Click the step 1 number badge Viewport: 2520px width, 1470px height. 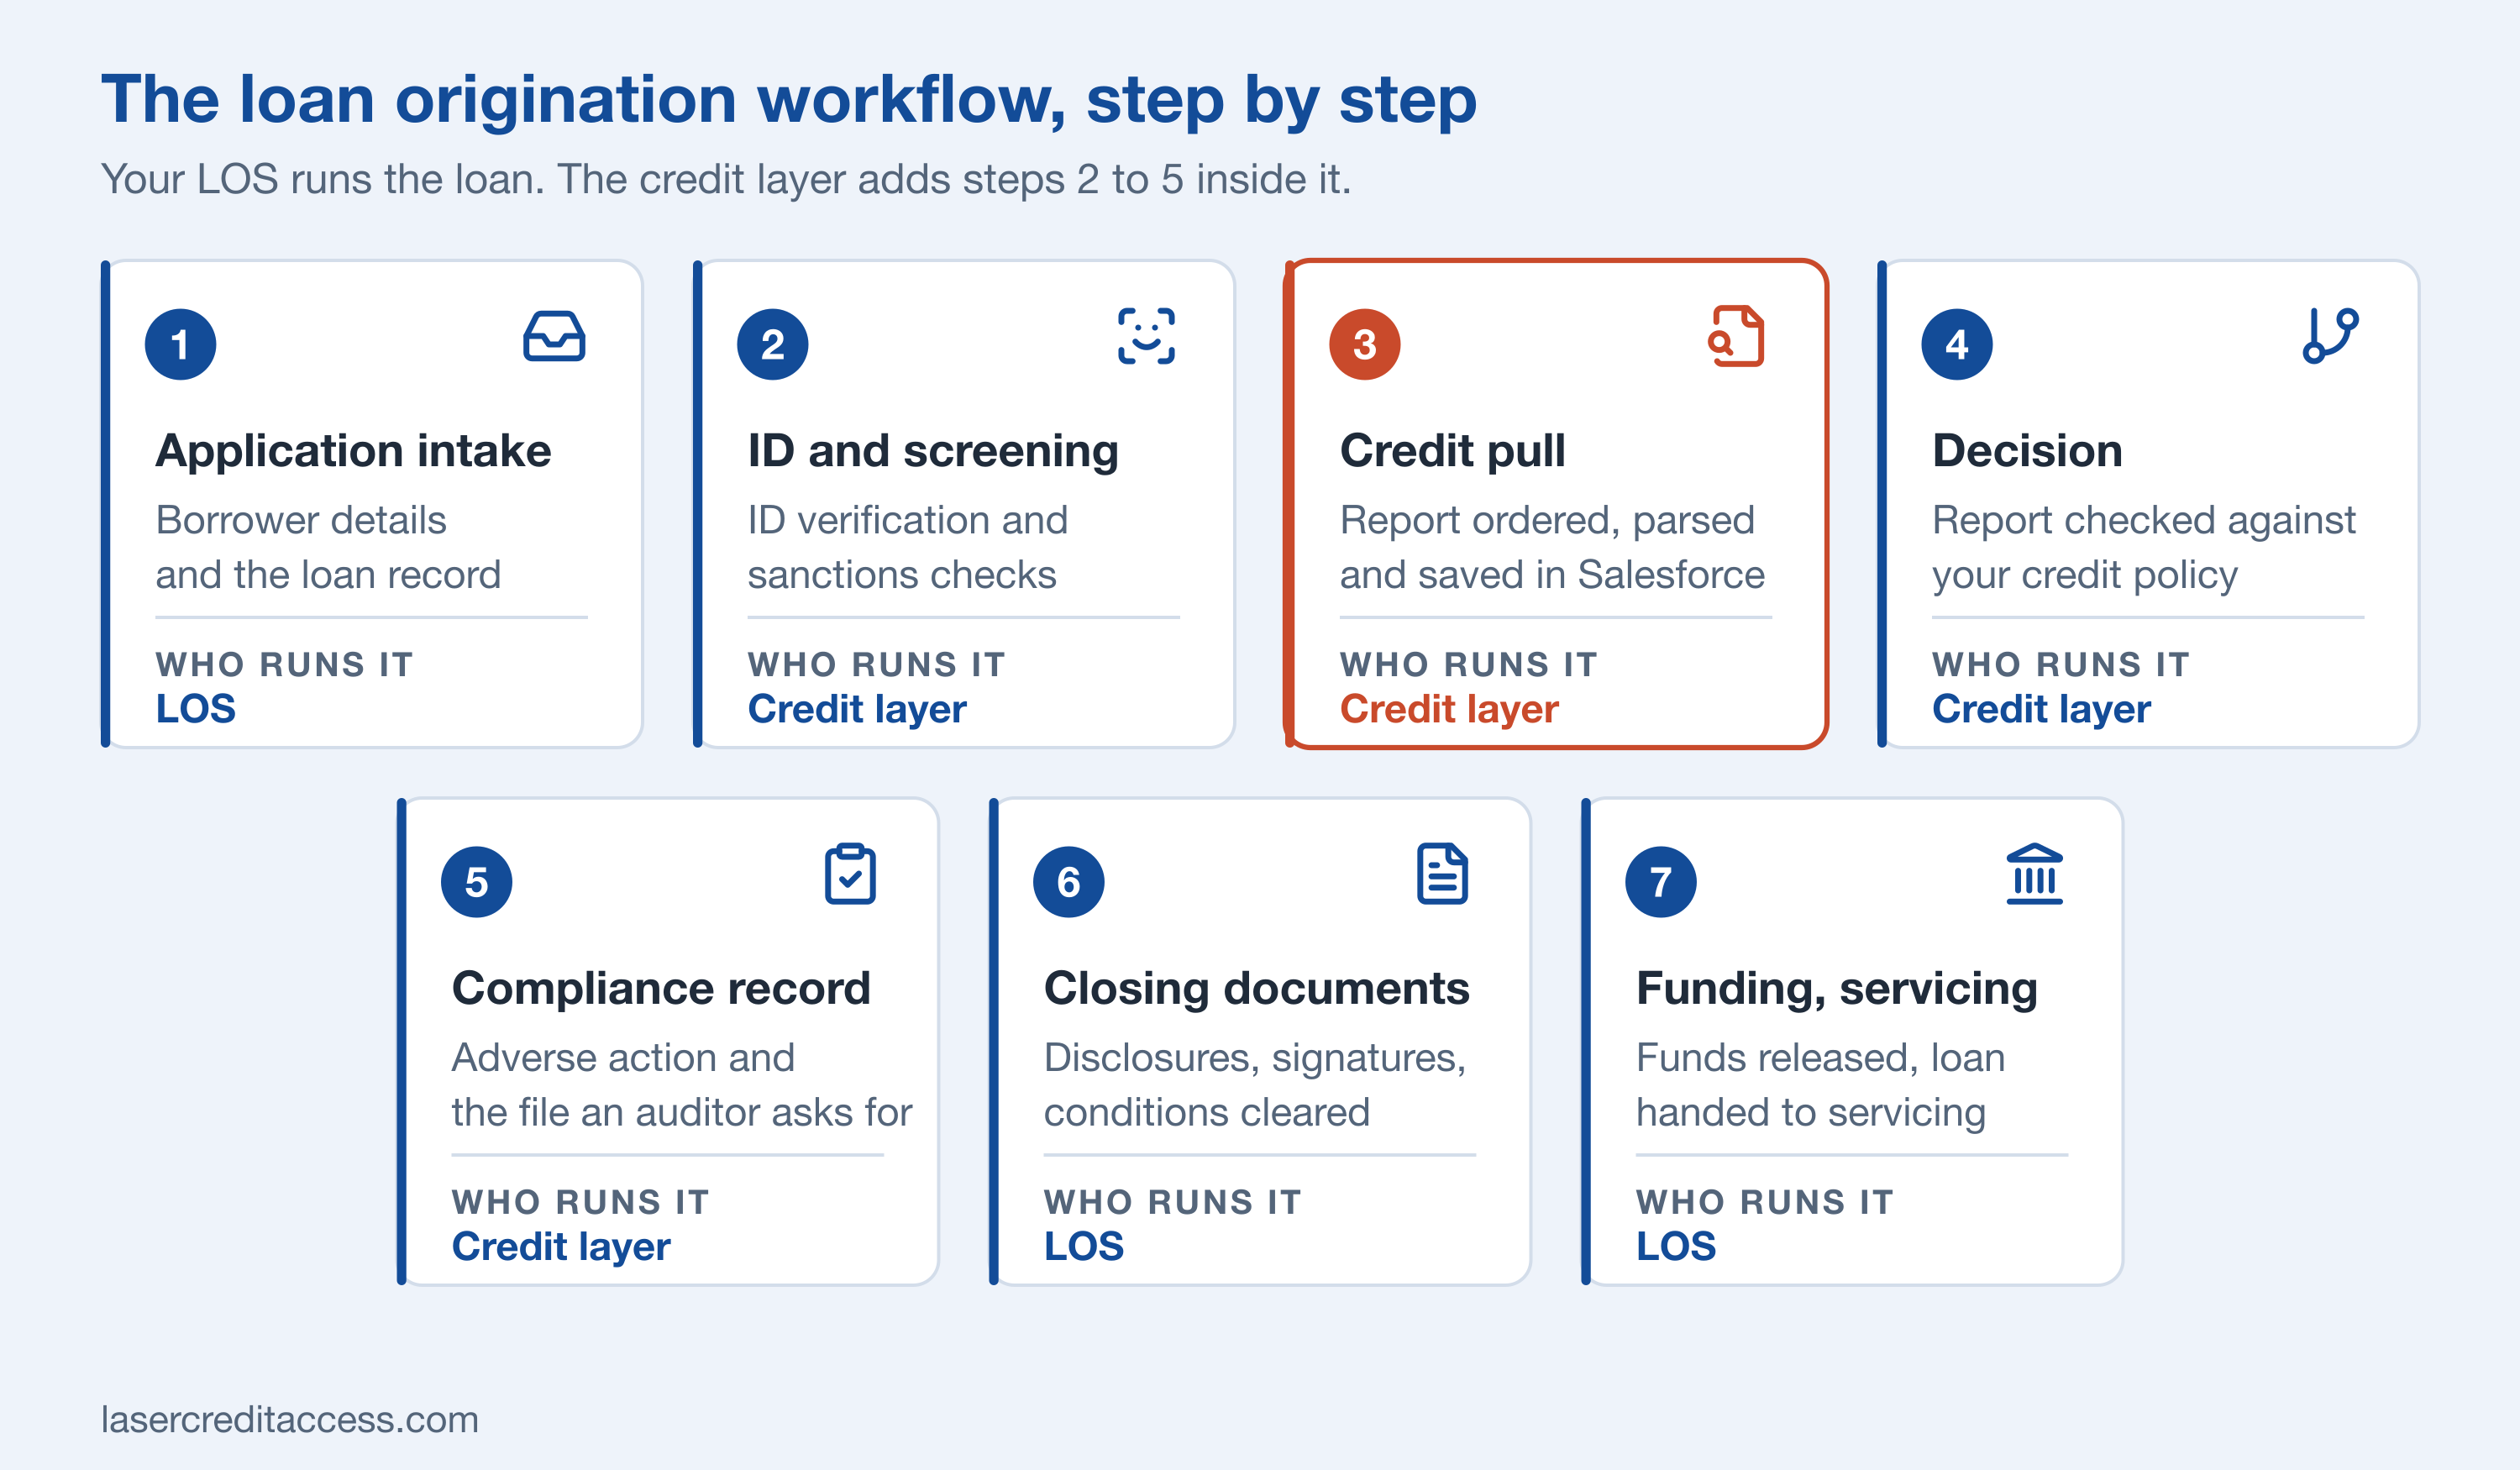tap(180, 344)
